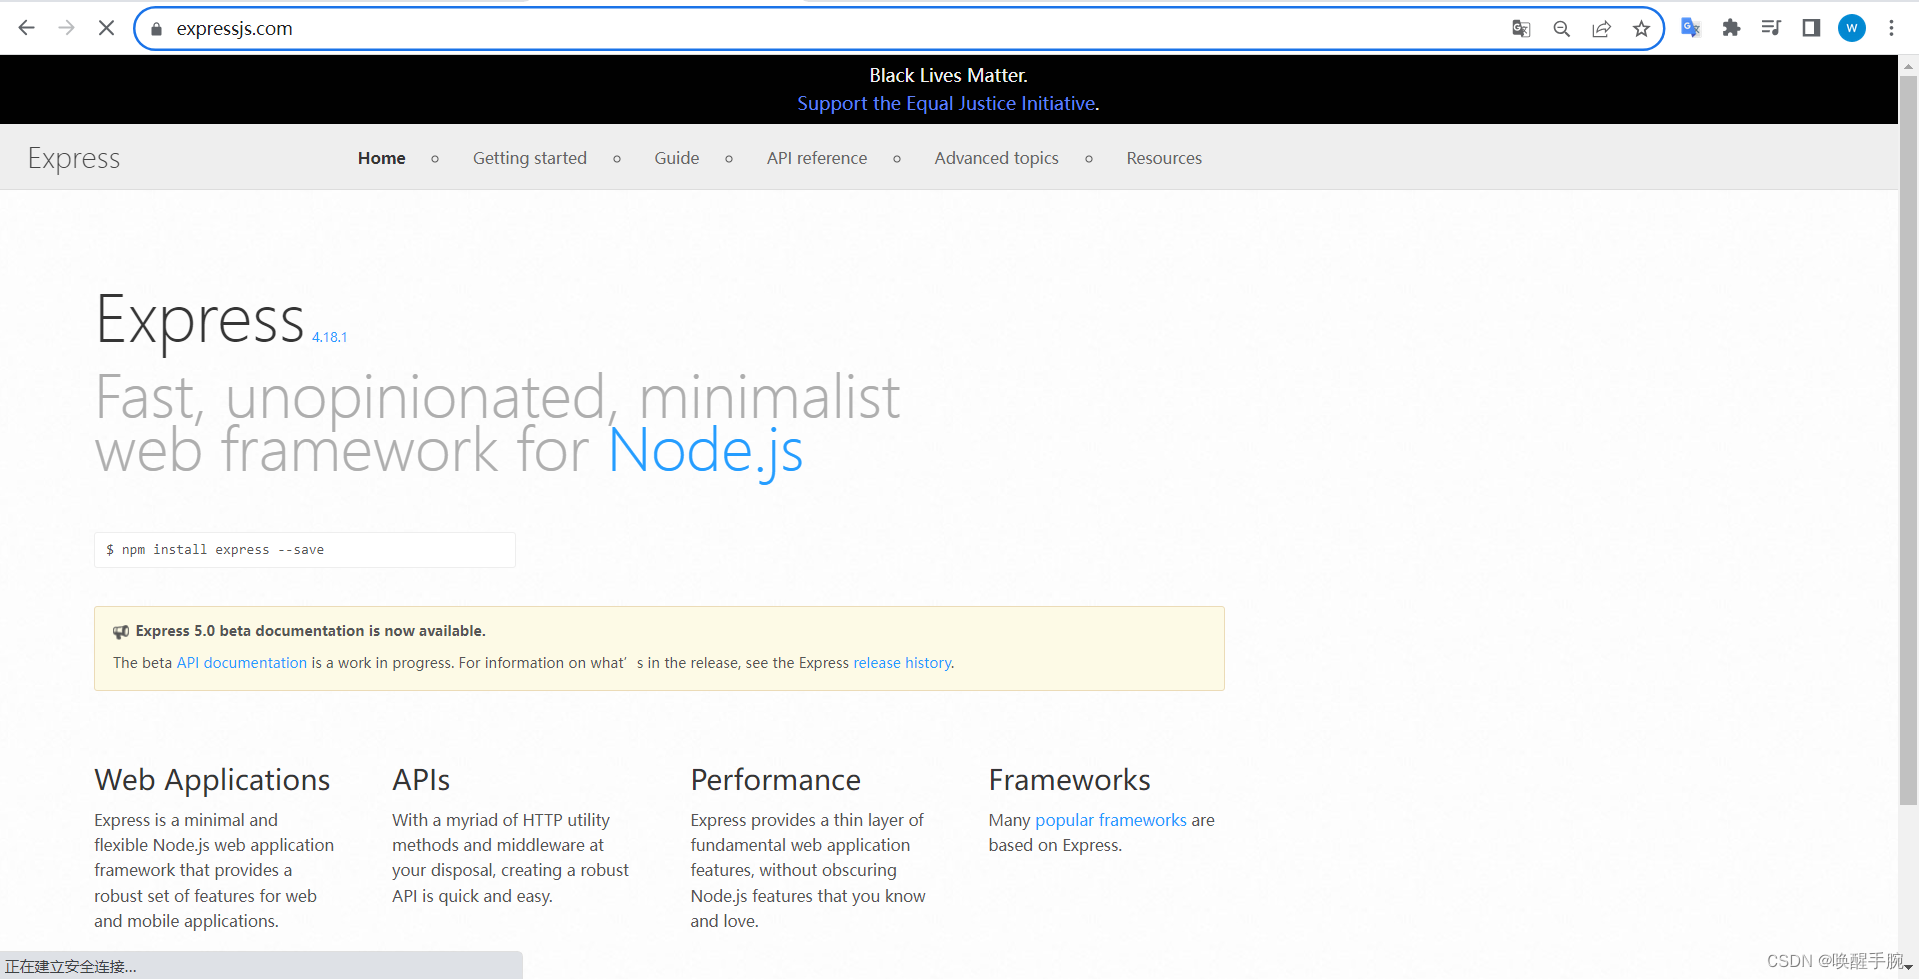Select the Home nav item
1919x979 pixels.
(x=382, y=158)
